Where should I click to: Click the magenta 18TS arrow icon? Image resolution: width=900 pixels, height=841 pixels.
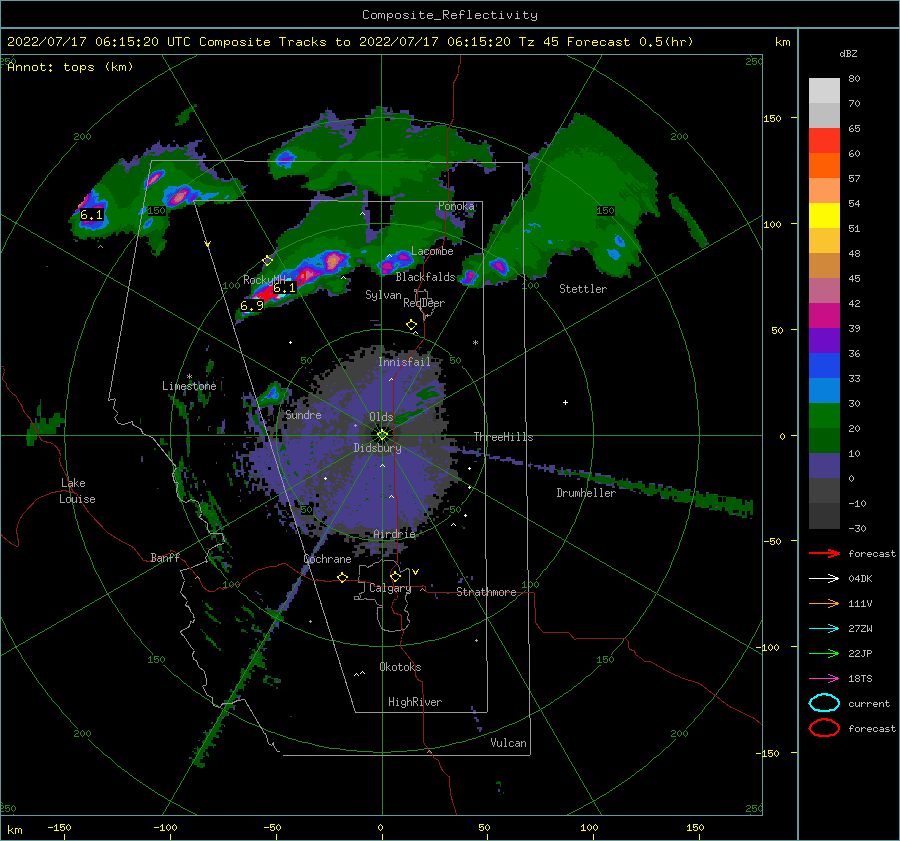pyautogui.click(x=824, y=679)
